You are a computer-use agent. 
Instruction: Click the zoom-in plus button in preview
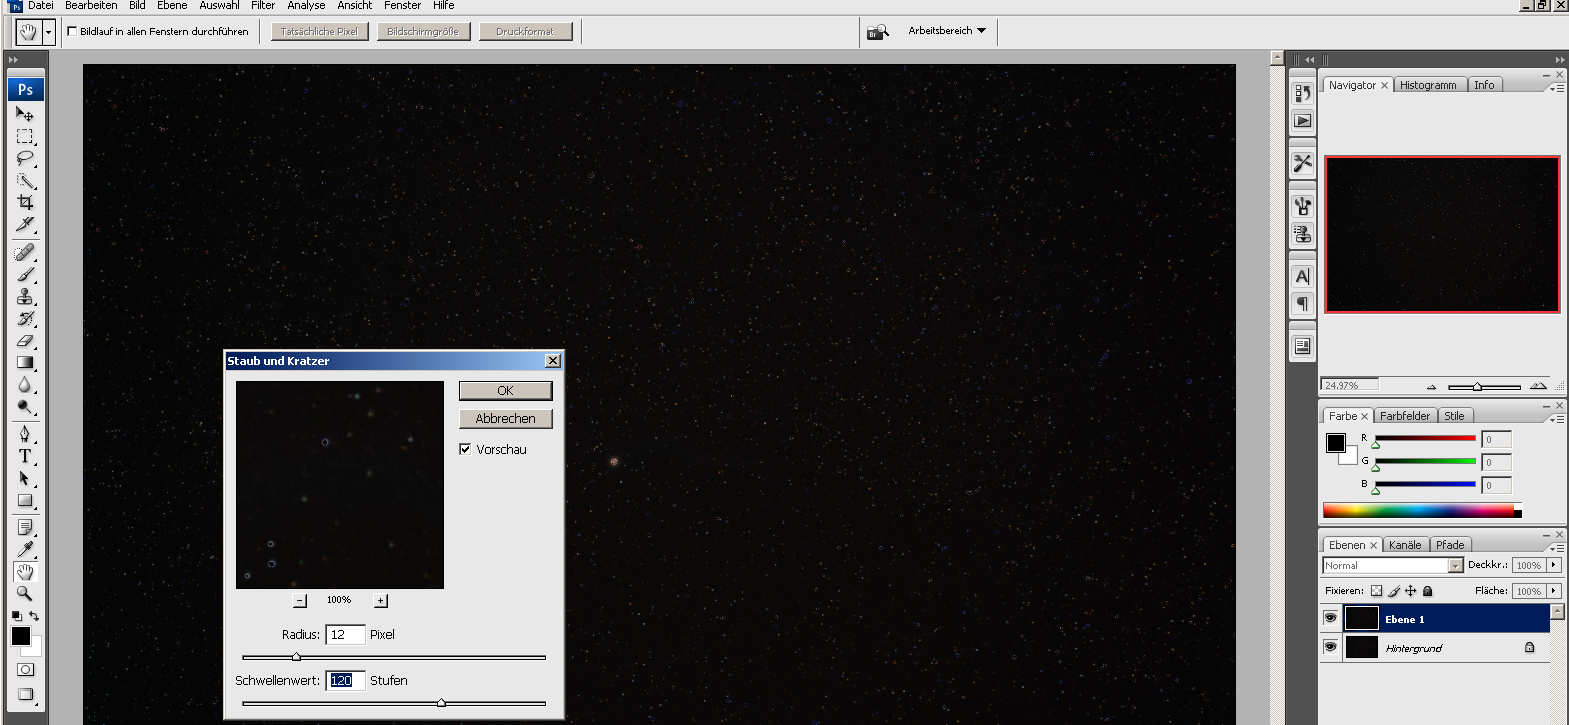[380, 600]
